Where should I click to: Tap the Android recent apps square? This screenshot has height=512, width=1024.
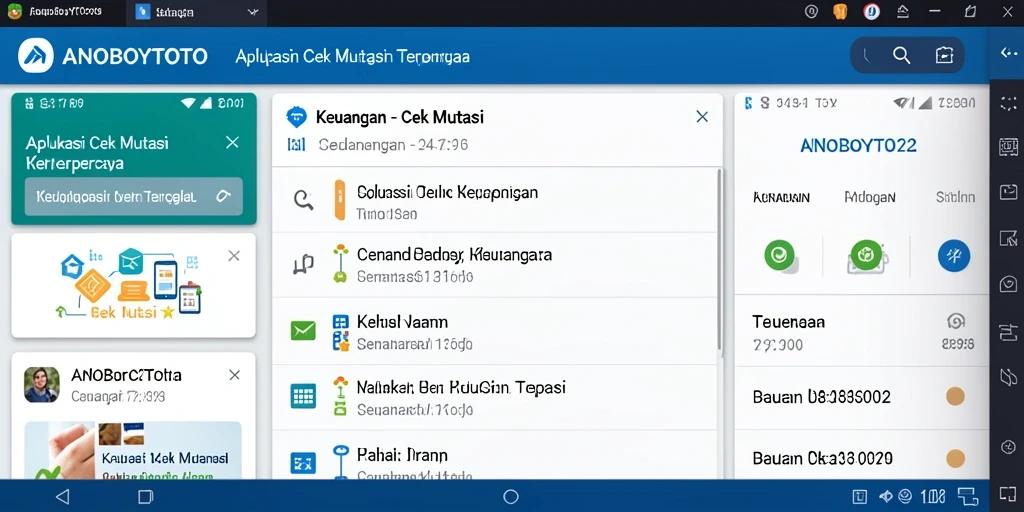click(x=145, y=496)
